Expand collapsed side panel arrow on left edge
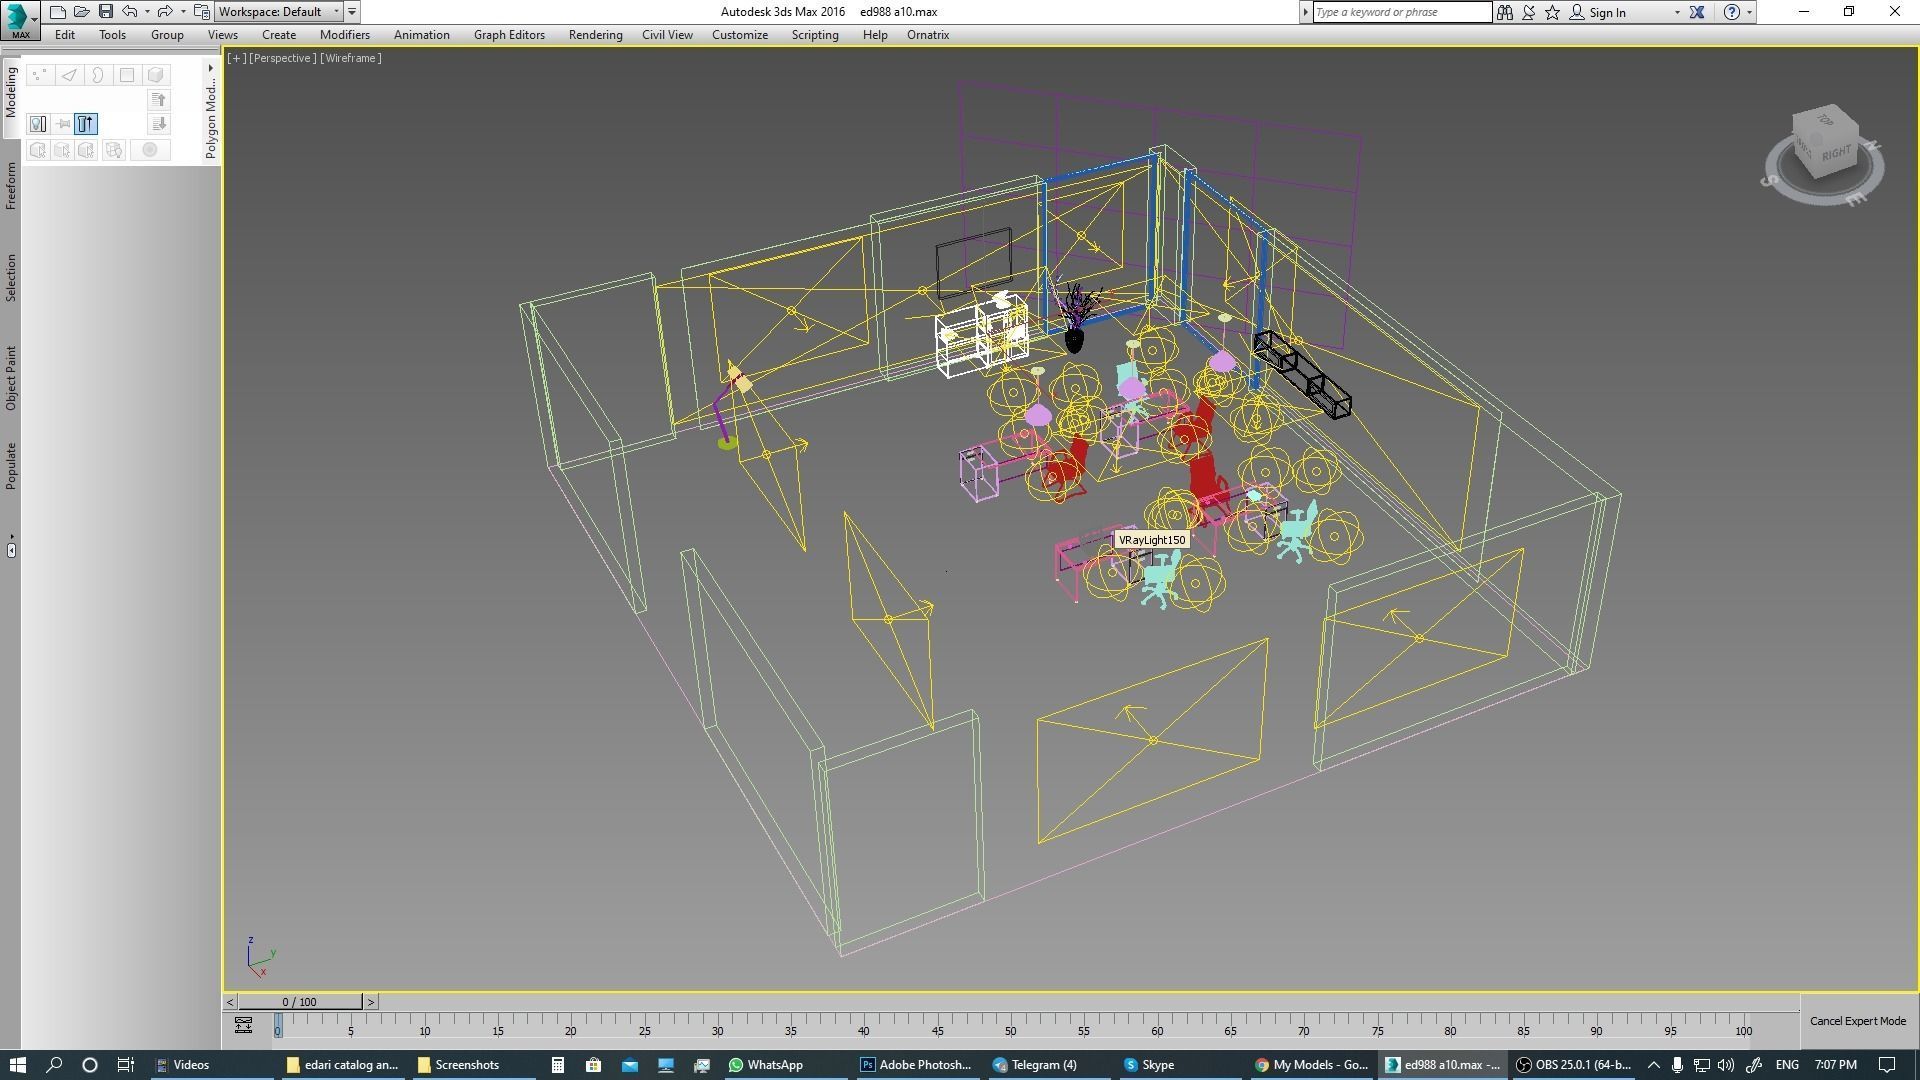The height and width of the screenshot is (1080, 1920). (11, 550)
